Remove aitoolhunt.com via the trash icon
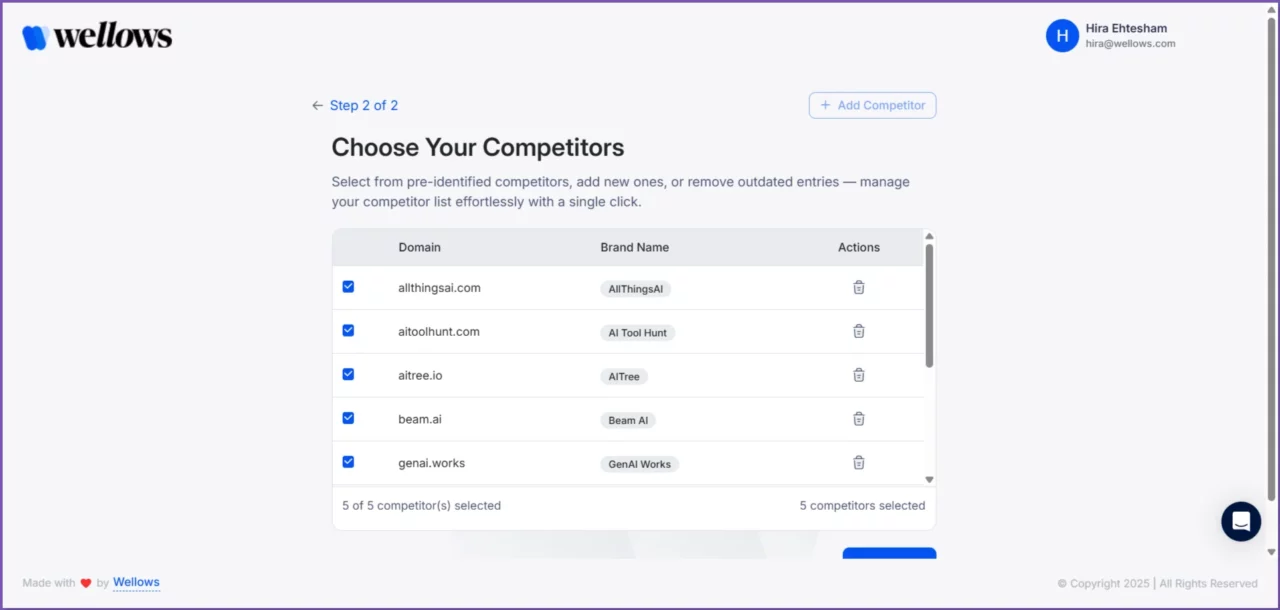 tap(858, 331)
